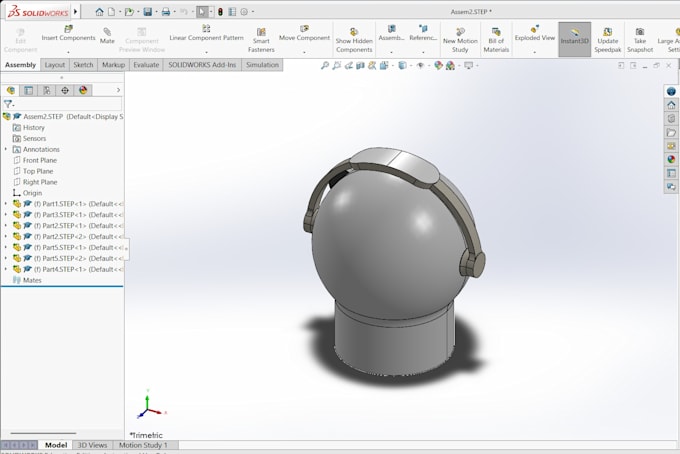The width and height of the screenshot is (680, 454).
Task: Expand the SOLIDWORKS main menu arrow
Action: pyautogui.click(x=75, y=12)
